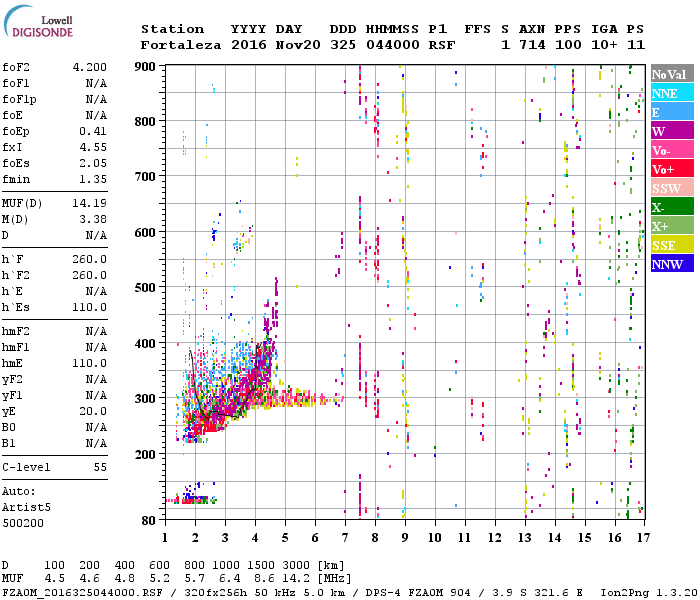
Task: Click the 500200 version number
Action: 23,523
